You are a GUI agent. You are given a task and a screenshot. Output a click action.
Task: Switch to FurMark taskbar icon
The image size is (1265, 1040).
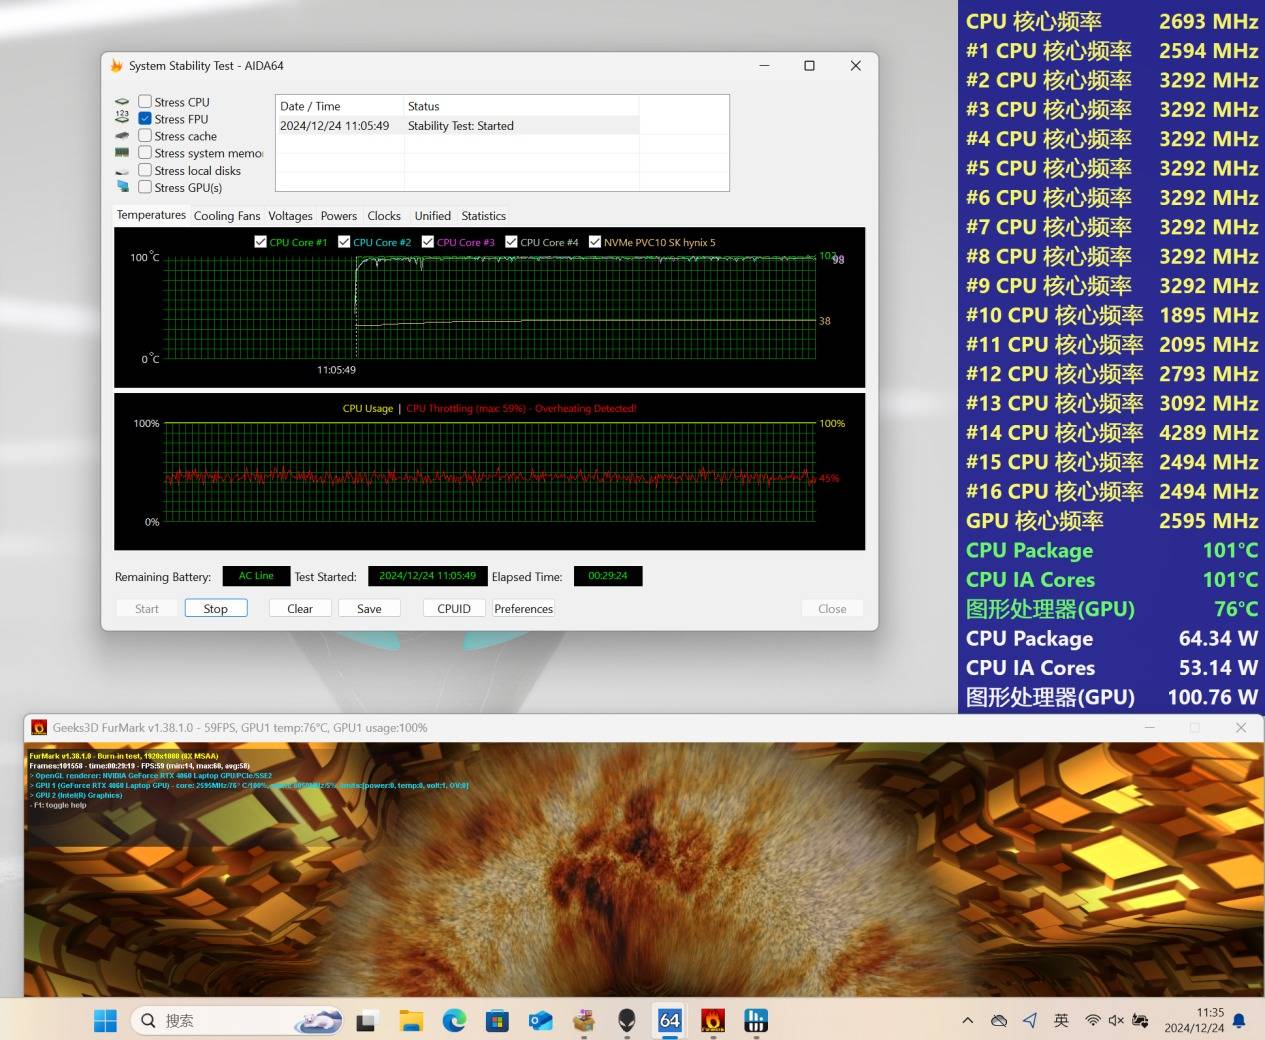pos(713,1020)
